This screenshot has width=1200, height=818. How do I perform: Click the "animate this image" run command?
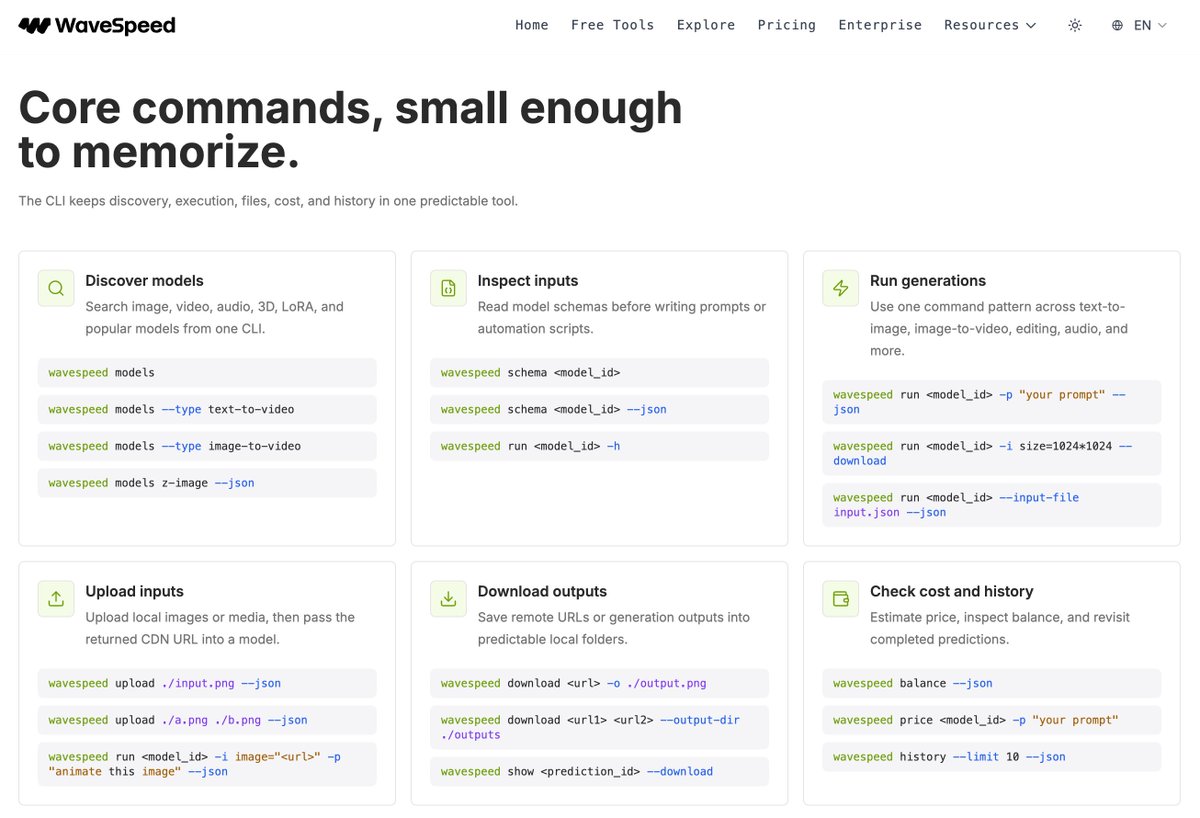click(x=207, y=764)
